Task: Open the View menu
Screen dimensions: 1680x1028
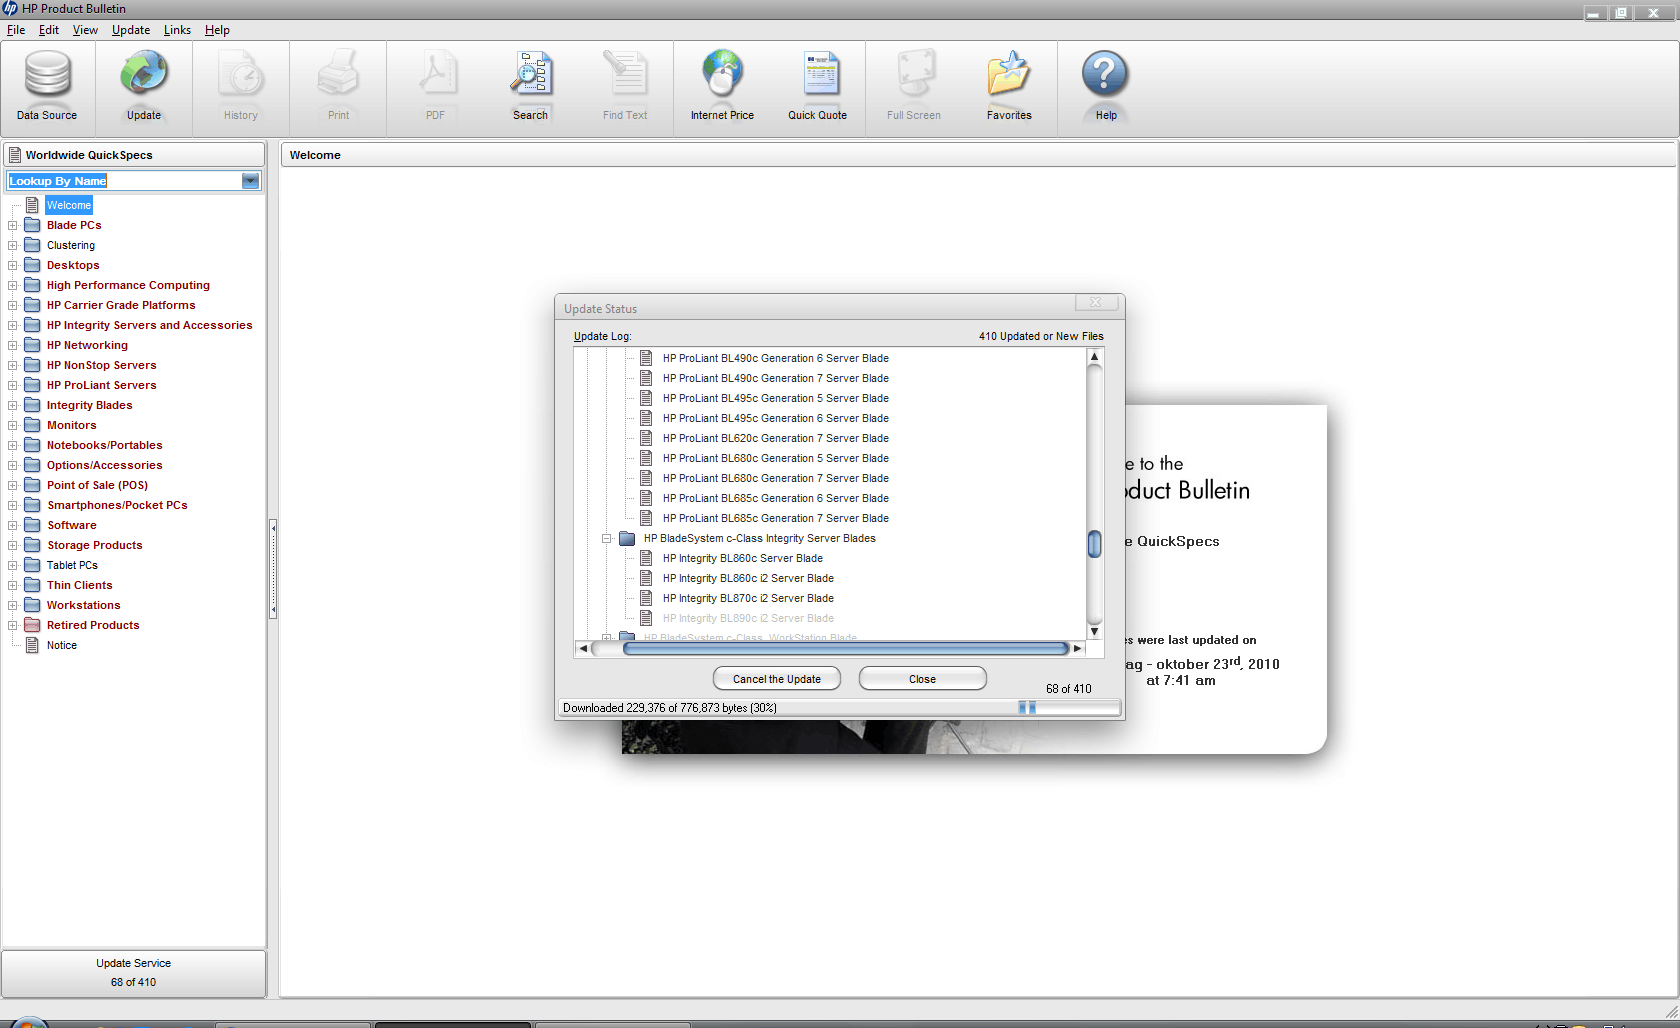Action: click(85, 30)
